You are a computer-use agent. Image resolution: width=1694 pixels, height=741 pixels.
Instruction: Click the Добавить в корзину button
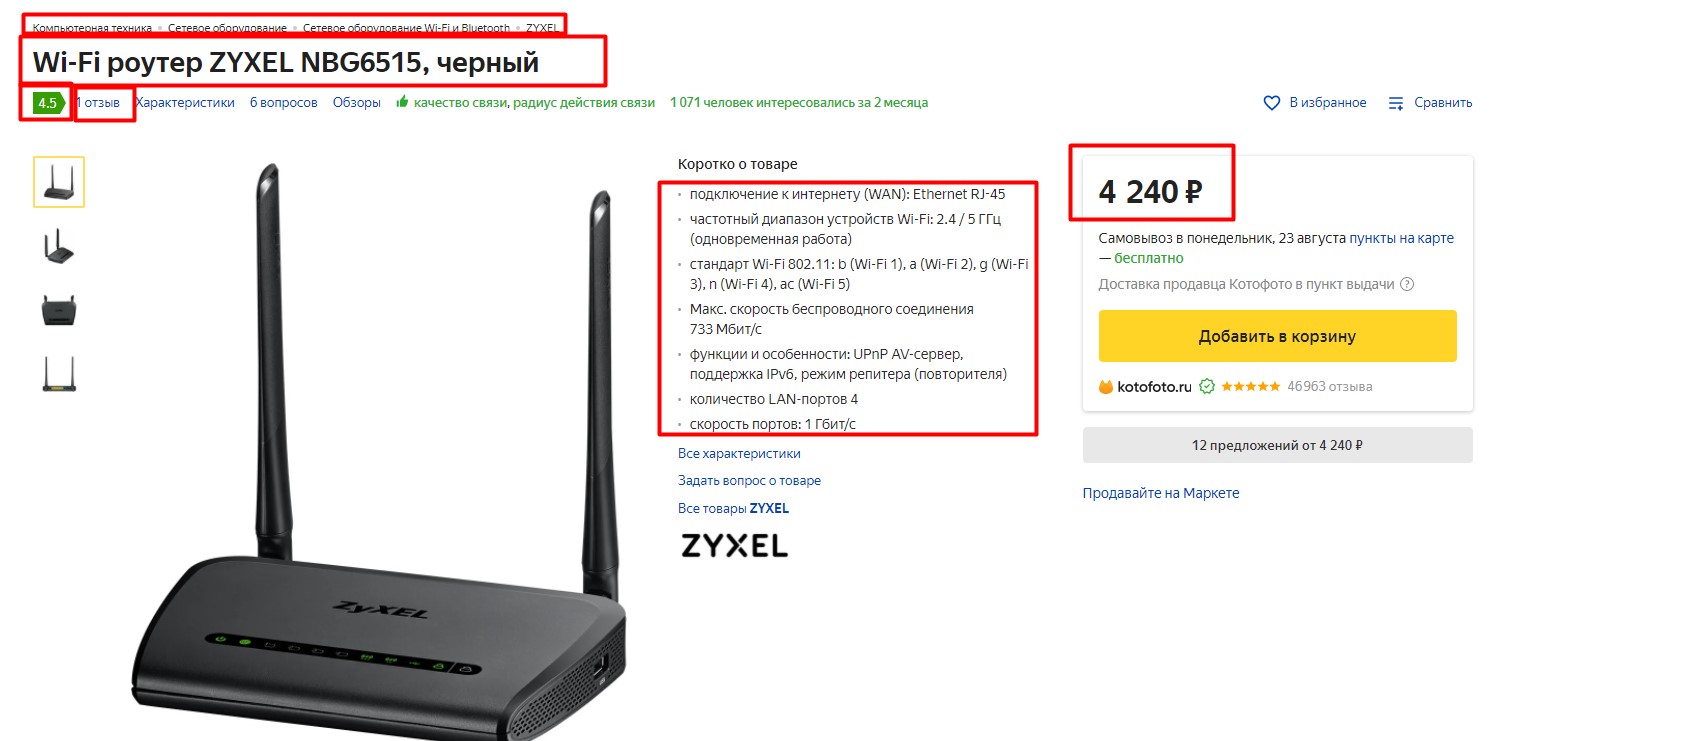(1277, 336)
